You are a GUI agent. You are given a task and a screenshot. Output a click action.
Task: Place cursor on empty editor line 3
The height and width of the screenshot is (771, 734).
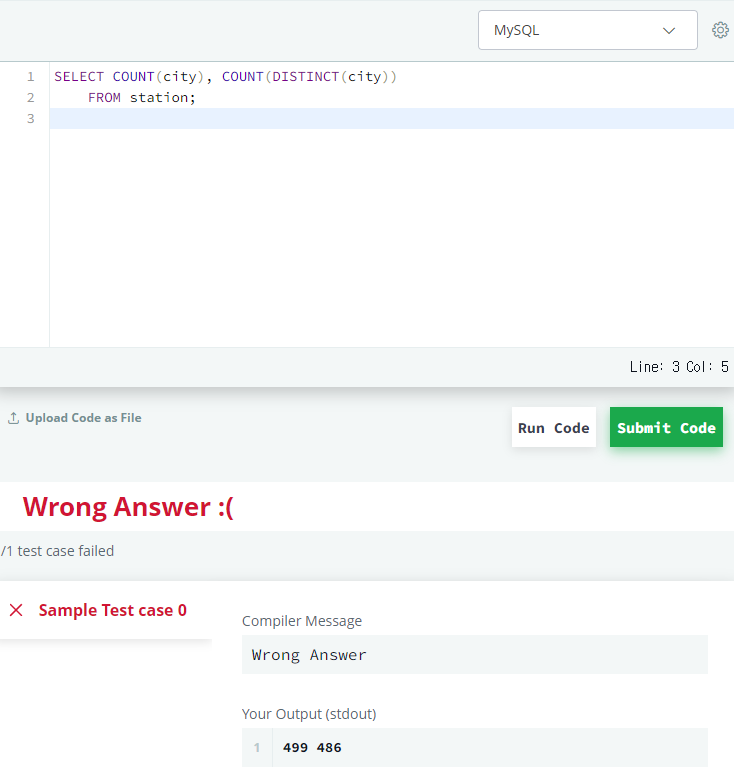(391, 119)
